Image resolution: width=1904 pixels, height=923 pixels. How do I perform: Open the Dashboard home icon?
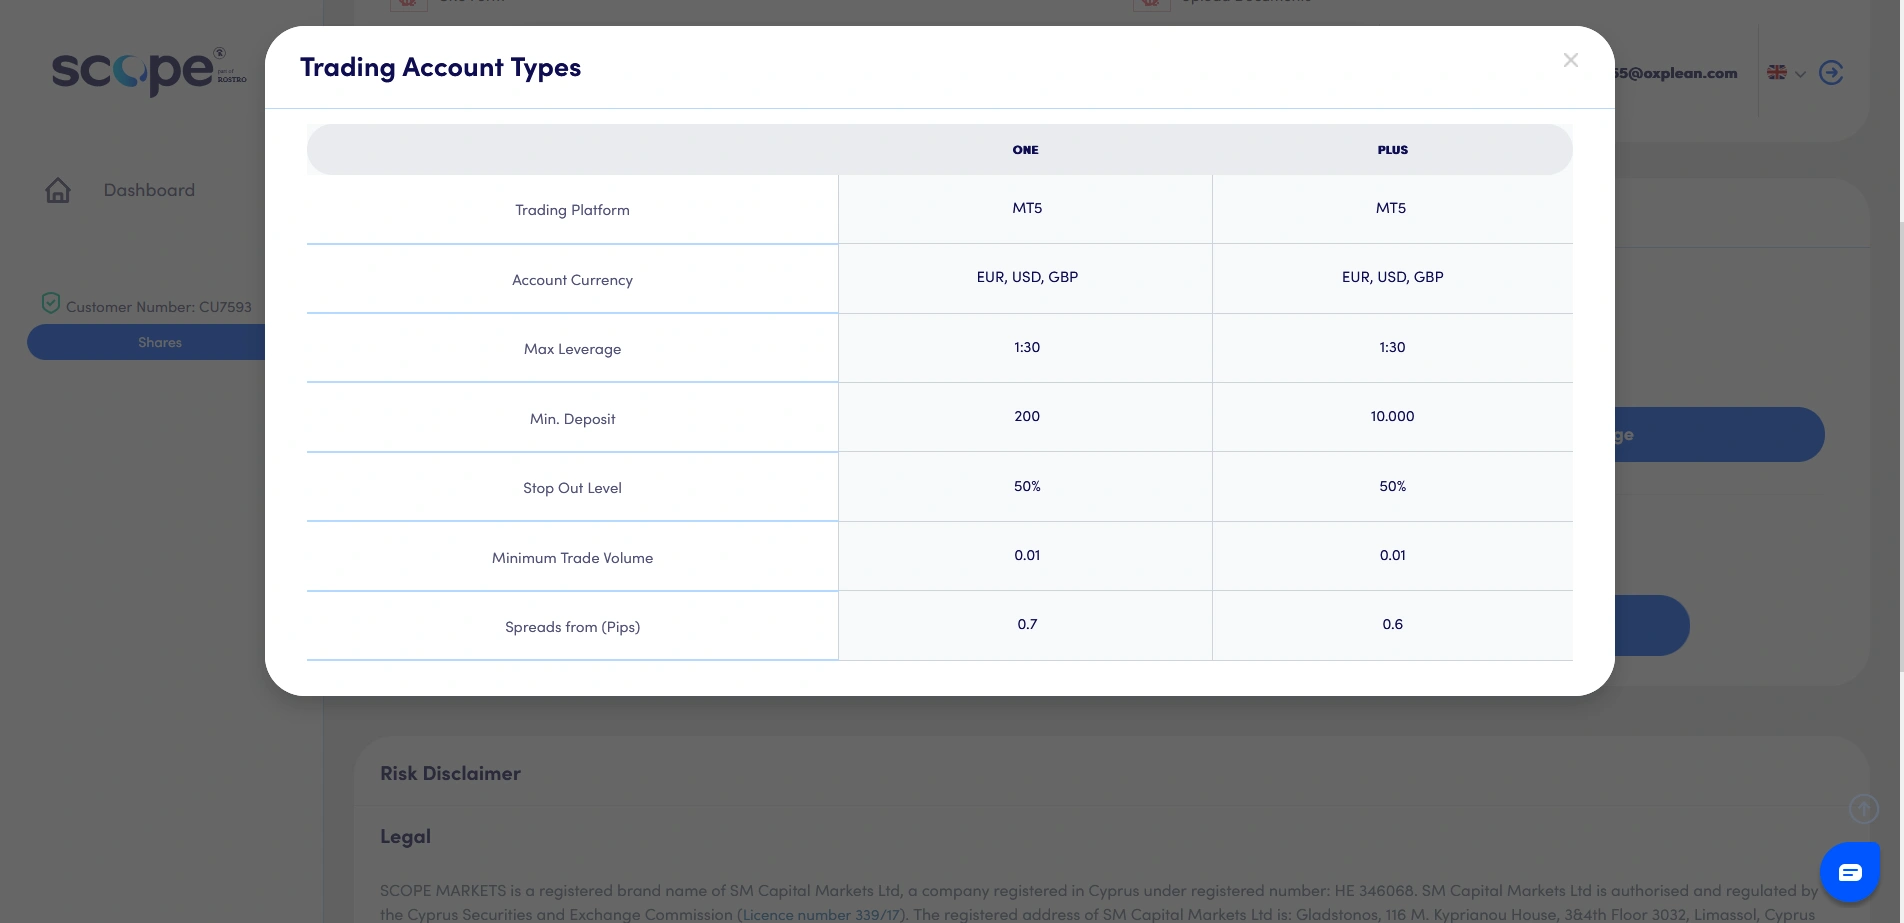coord(58,190)
